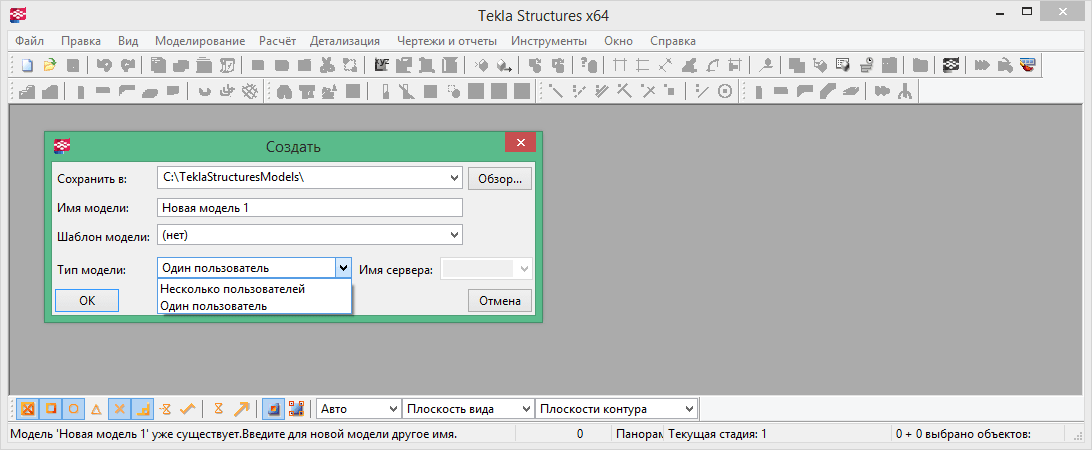Click the greyed Save icon in toolbar
This screenshot has height=450, width=1092.
[x=73, y=65]
